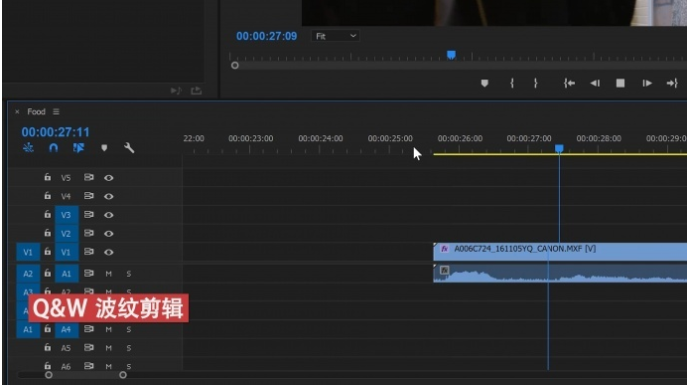Screen dimensions: 690x386
Task: Toggle insert sequences as nests icon
Action: click(28, 148)
